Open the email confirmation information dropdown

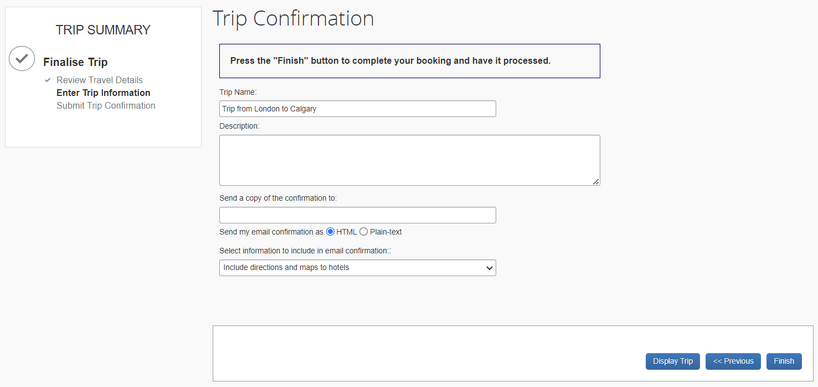357,268
